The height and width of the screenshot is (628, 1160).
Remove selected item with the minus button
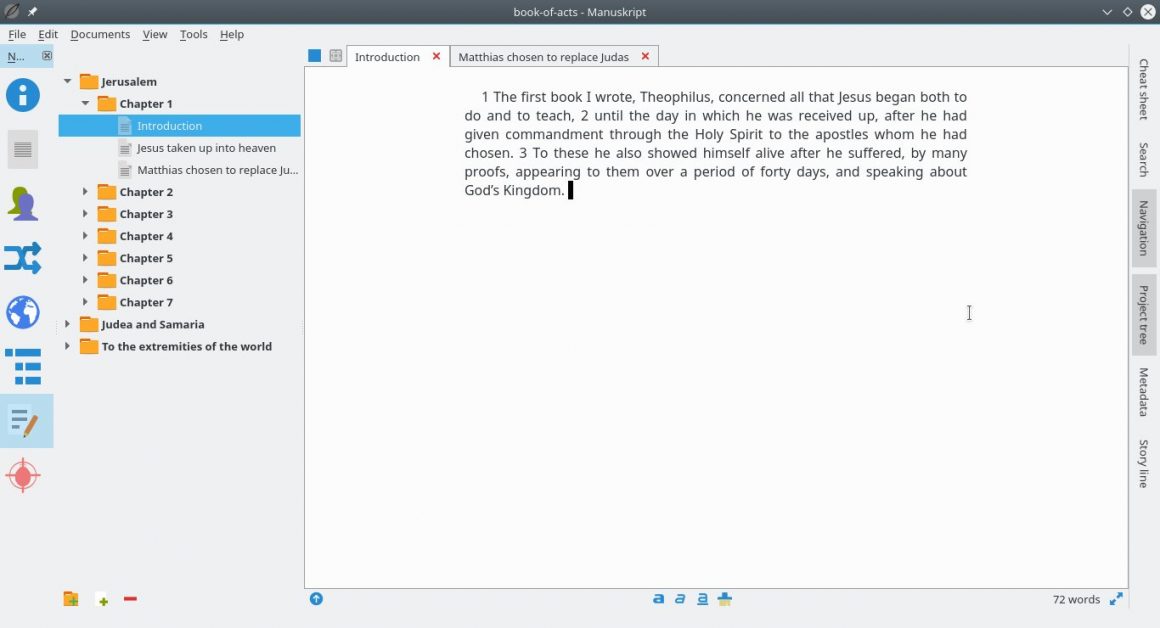130,599
